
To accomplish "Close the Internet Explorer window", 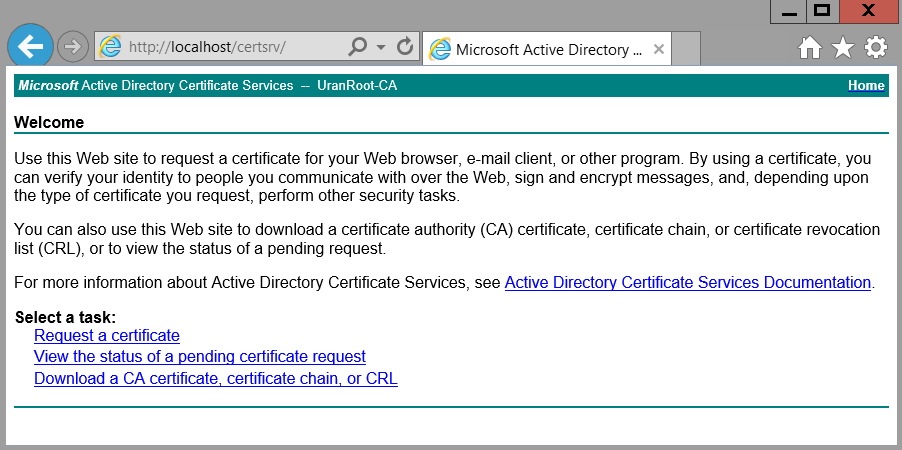I will pyautogui.click(x=870, y=12).
